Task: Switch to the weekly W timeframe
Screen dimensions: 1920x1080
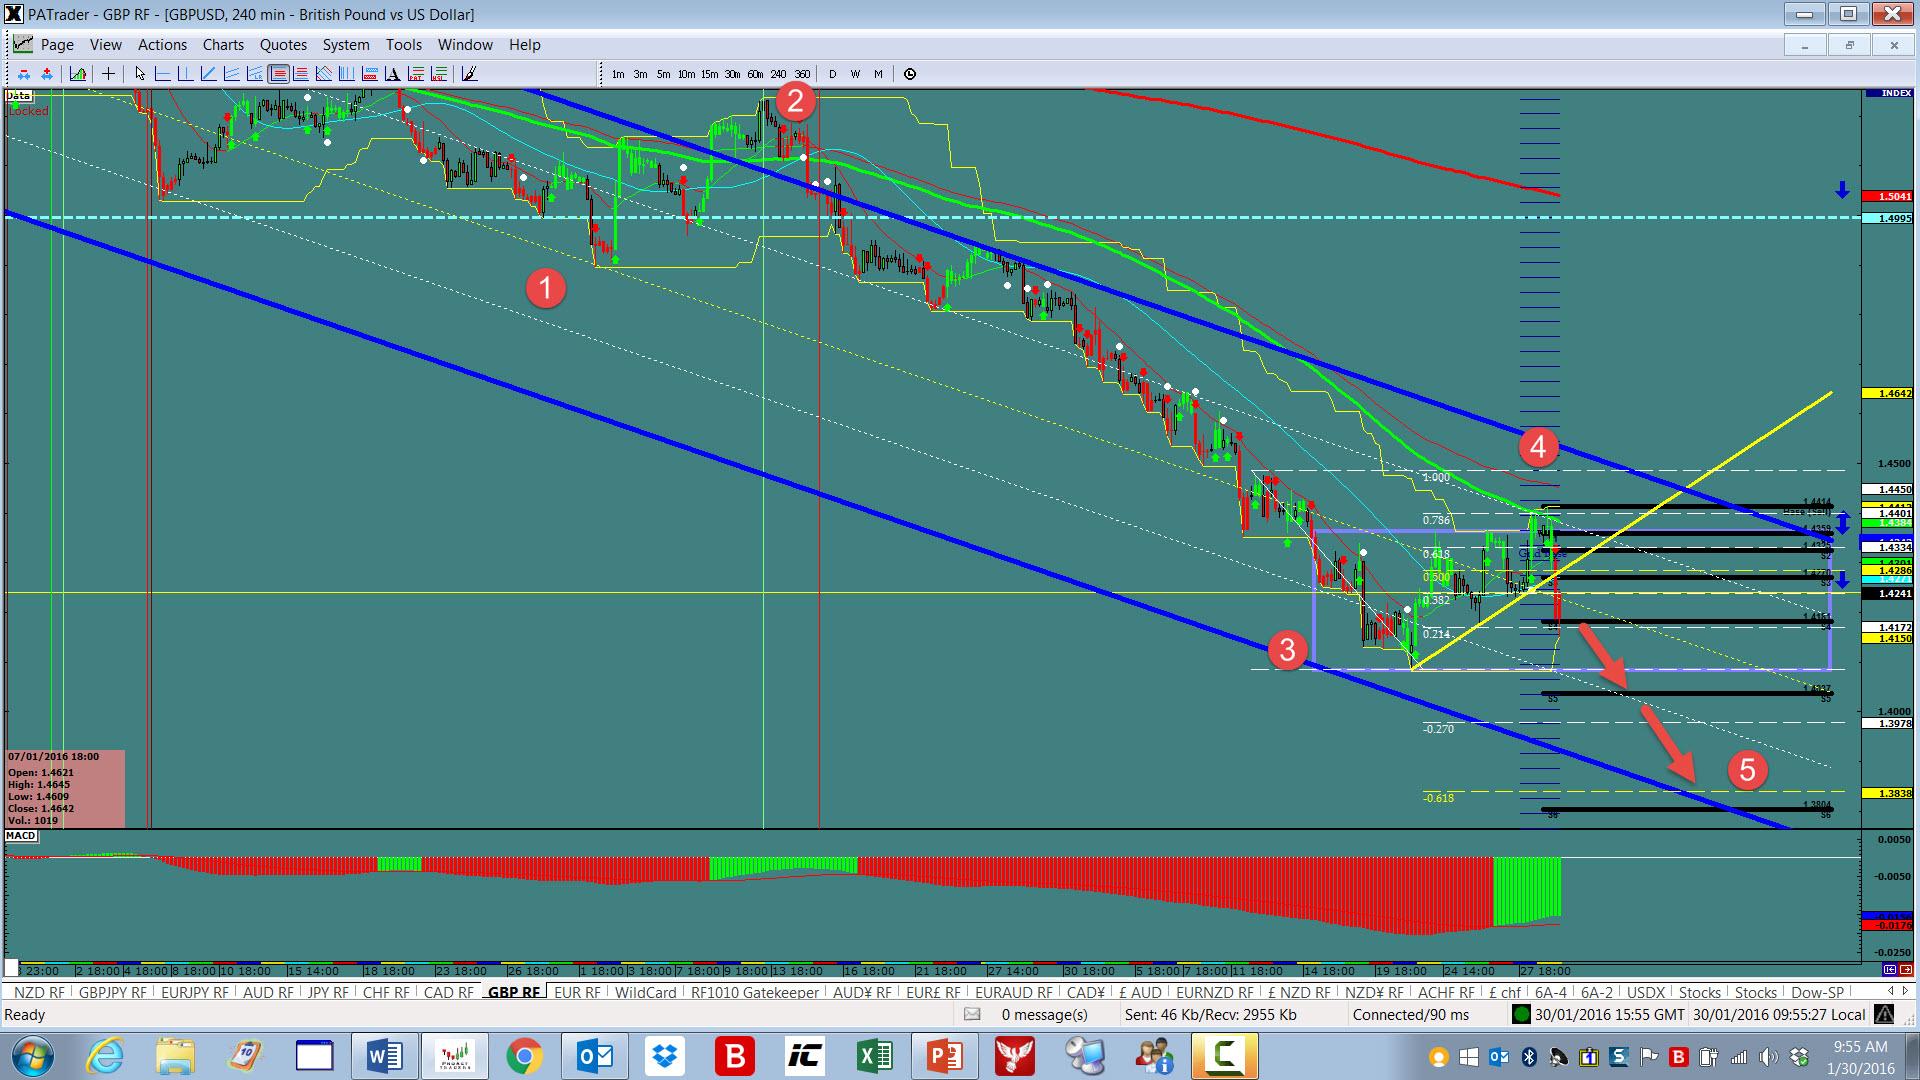Action: tap(855, 74)
